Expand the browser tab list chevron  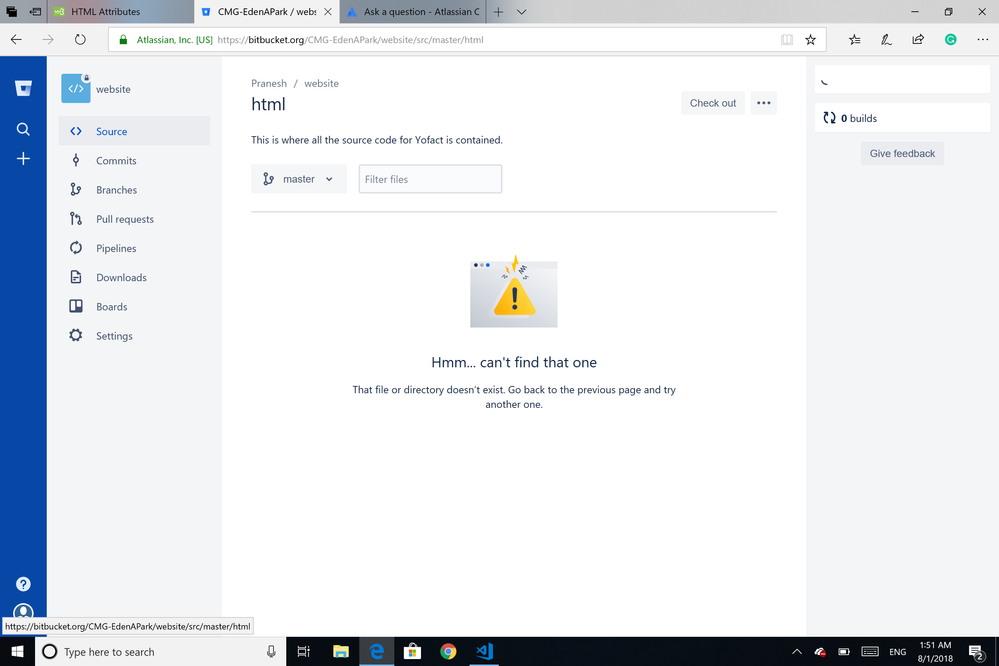pyautogui.click(x=521, y=12)
